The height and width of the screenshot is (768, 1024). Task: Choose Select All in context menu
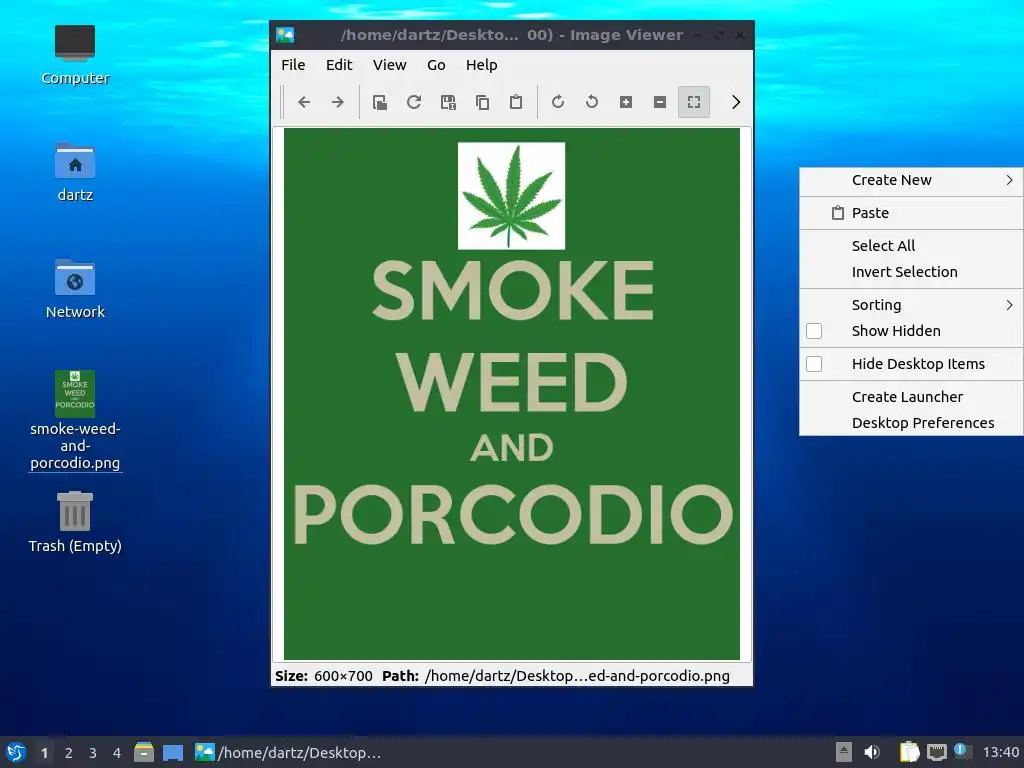point(911,246)
